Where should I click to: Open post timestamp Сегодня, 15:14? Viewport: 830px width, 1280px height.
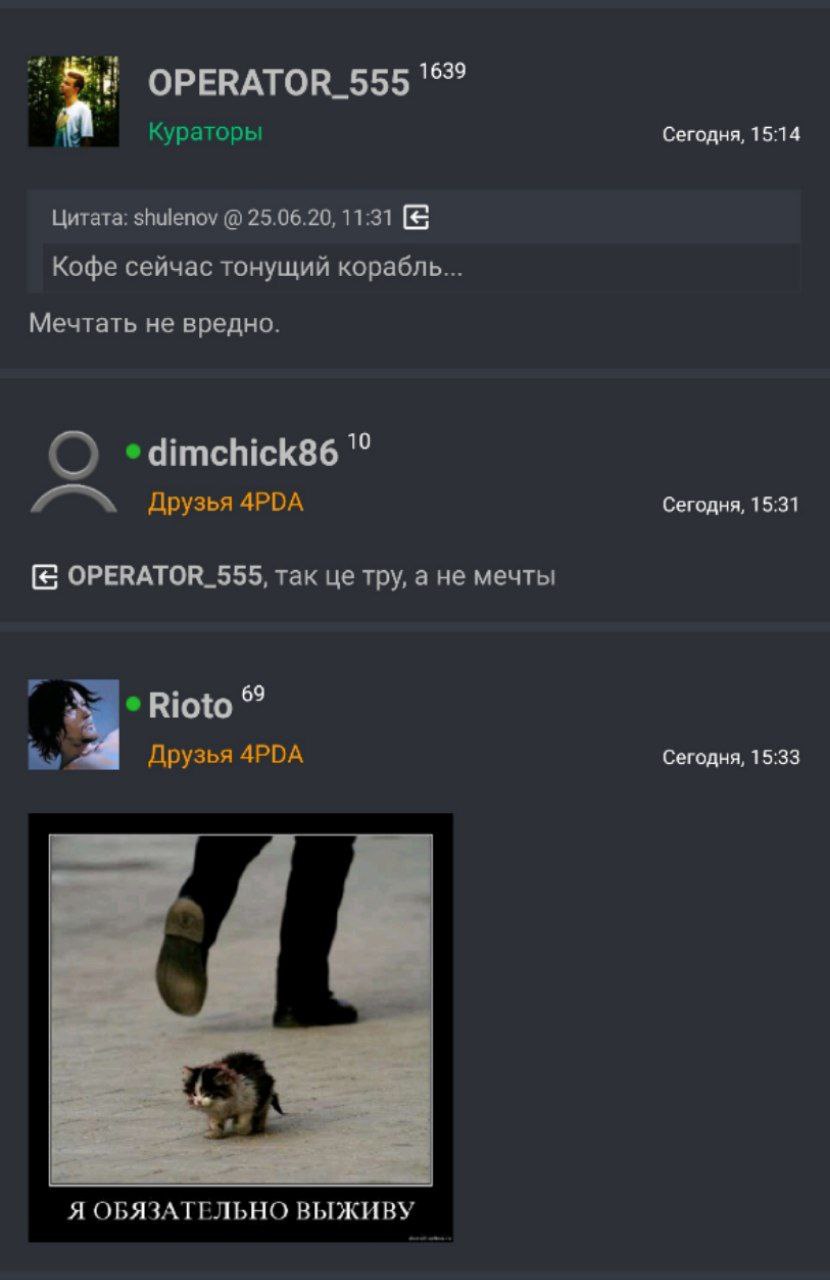(x=731, y=135)
